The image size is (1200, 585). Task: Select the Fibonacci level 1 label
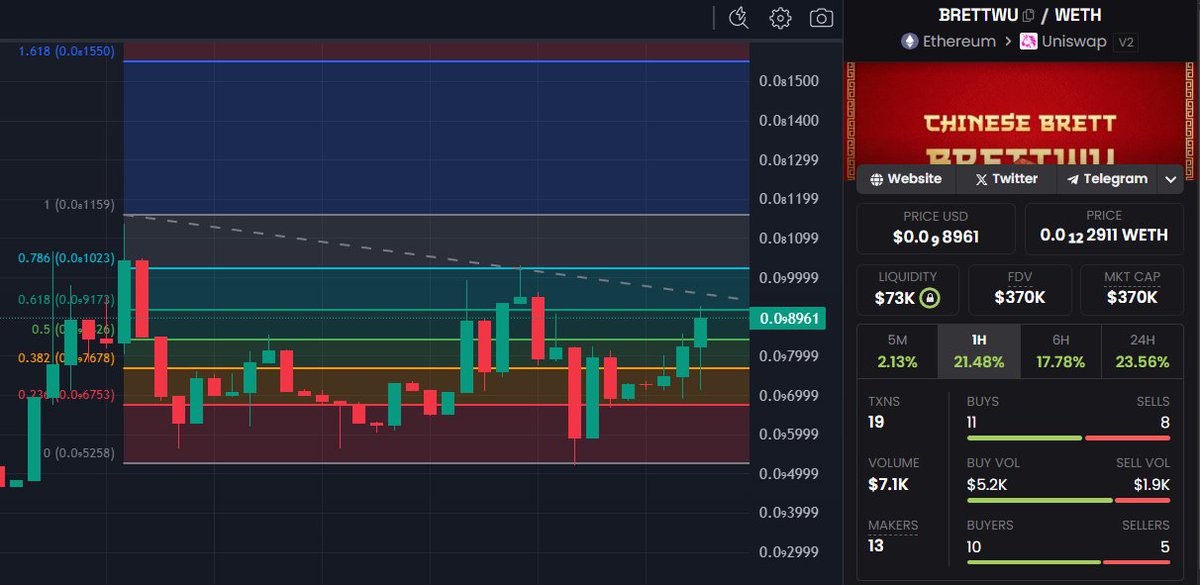(80, 204)
